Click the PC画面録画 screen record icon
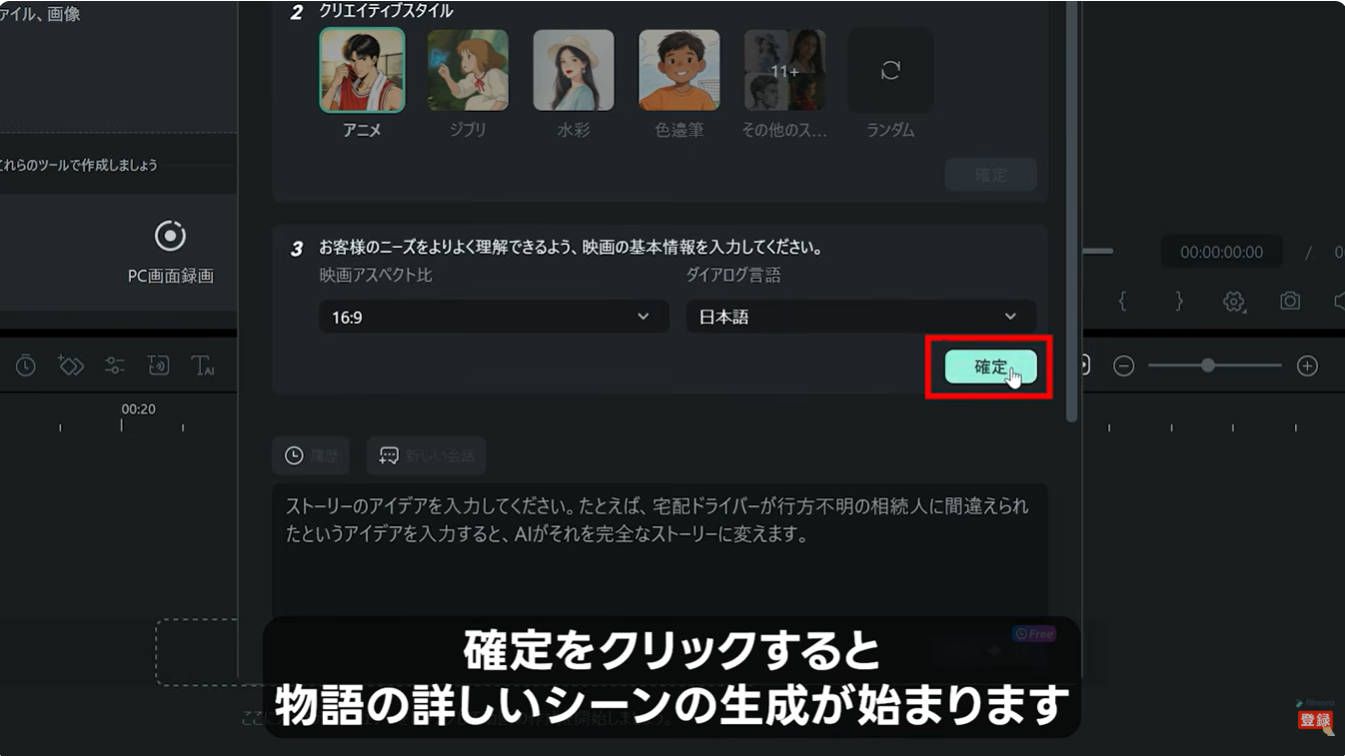The image size is (1345, 756). click(x=170, y=236)
